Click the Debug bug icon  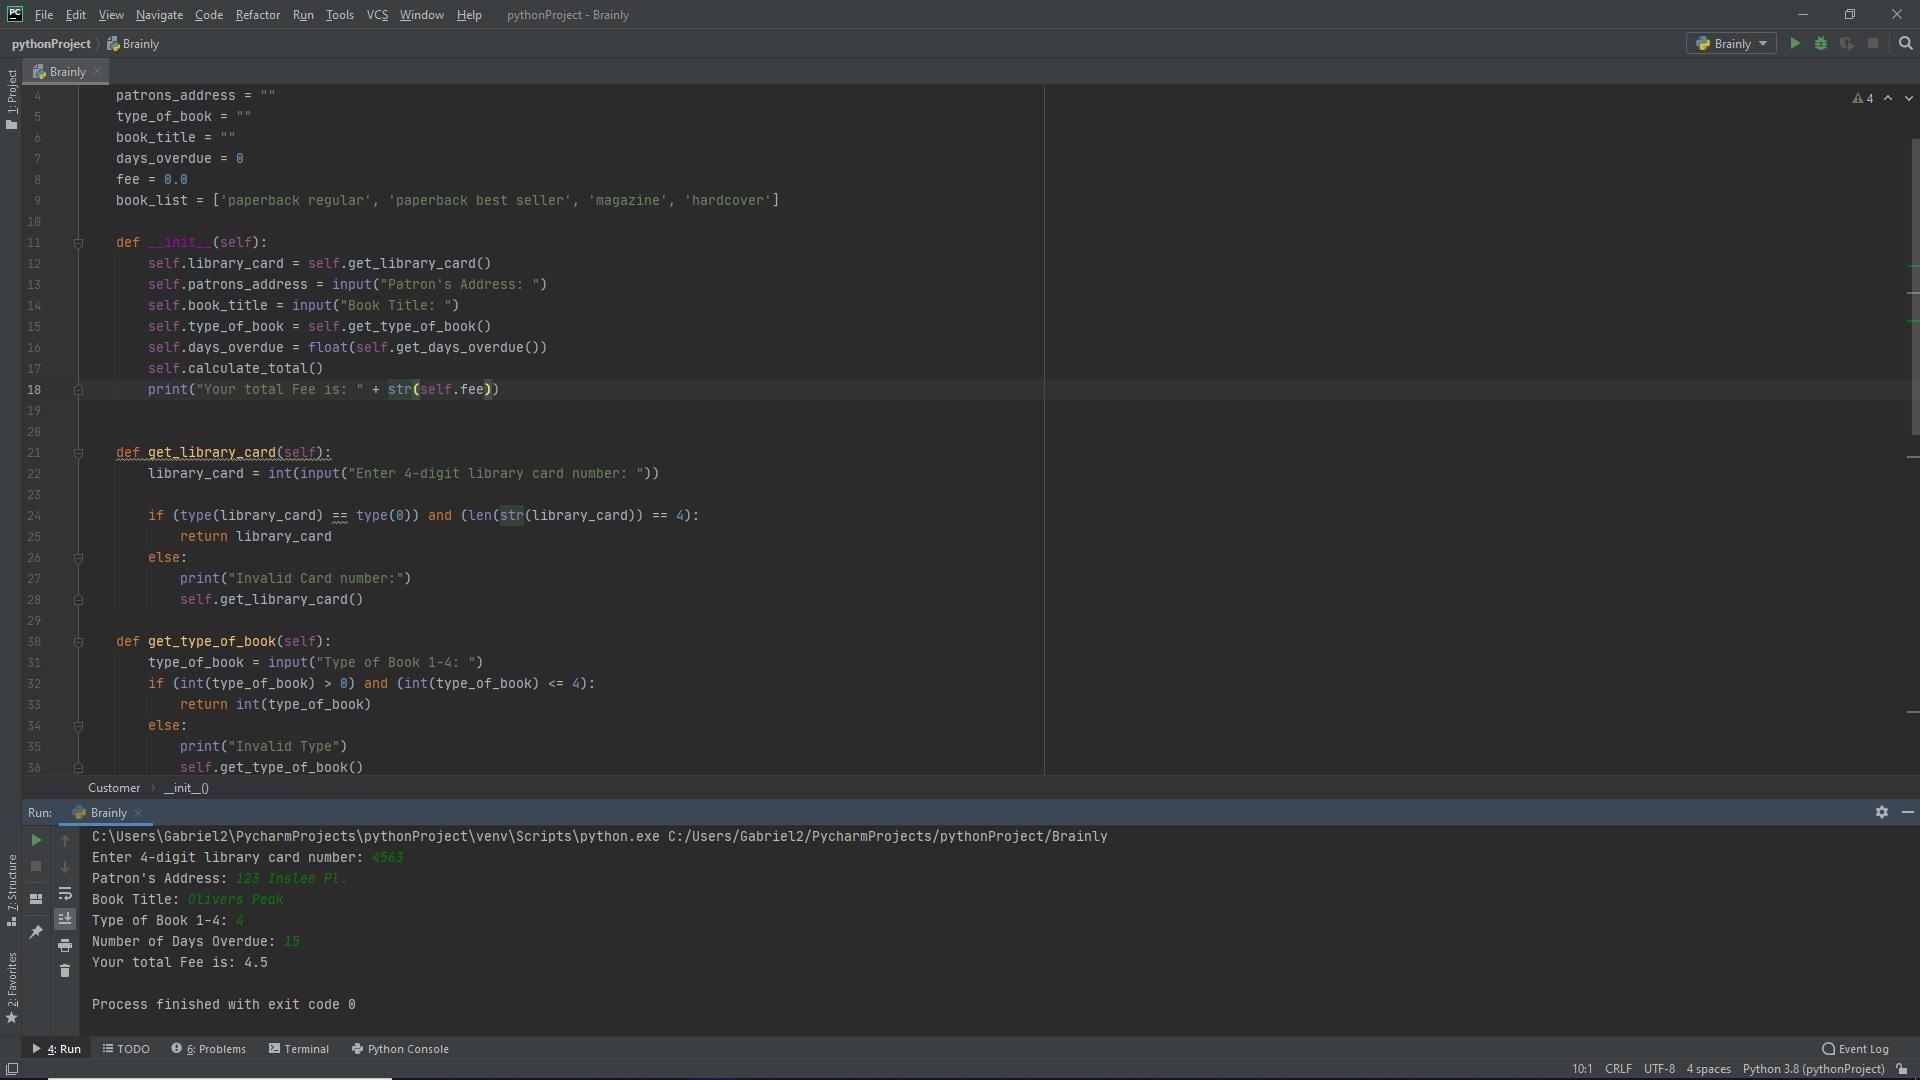1821,44
